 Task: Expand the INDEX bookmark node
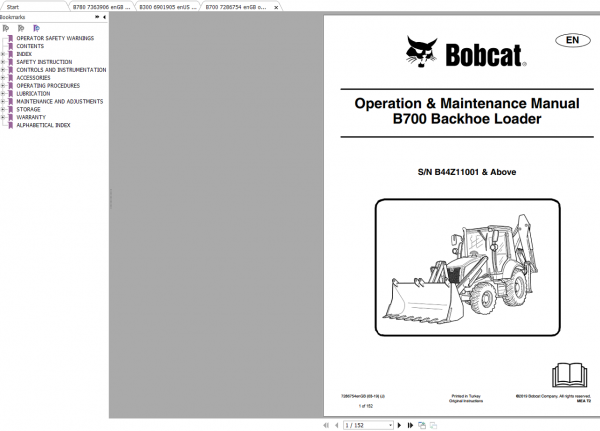coord(3,54)
